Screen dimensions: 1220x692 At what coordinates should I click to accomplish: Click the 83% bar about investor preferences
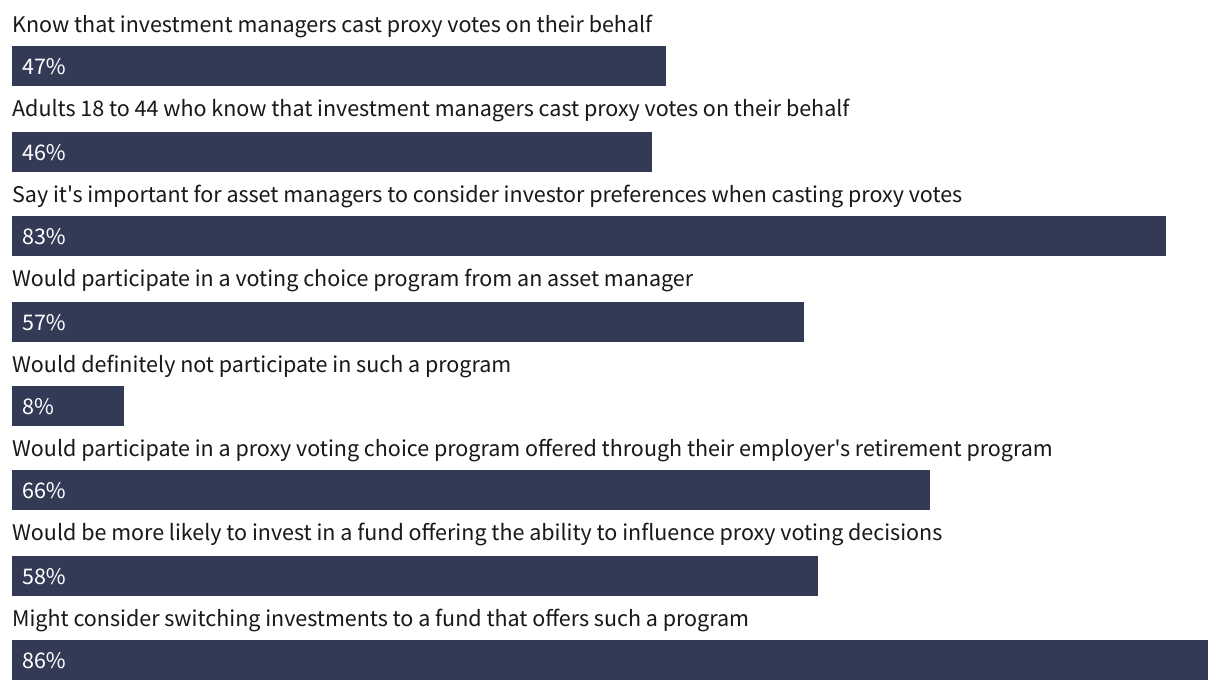click(x=589, y=236)
